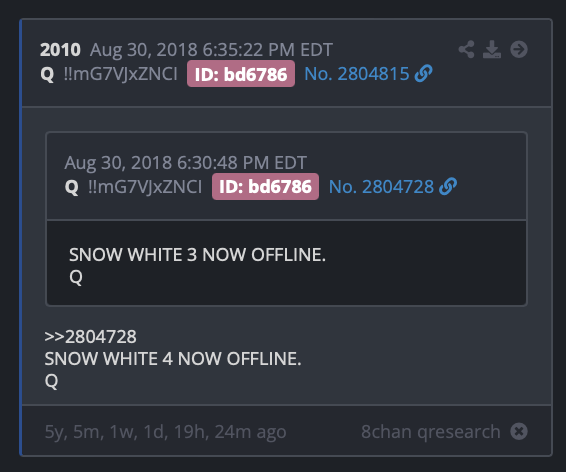Click the SNOW WHITE 3 NOW OFFLINE text
Screen dimensions: 566x472
pyautogui.click(x=197, y=255)
